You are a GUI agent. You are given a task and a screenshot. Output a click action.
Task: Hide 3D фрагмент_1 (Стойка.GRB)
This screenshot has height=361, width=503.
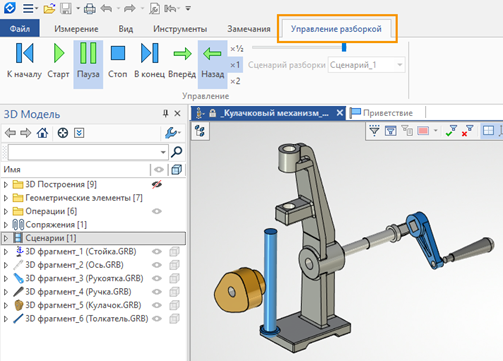tap(157, 252)
